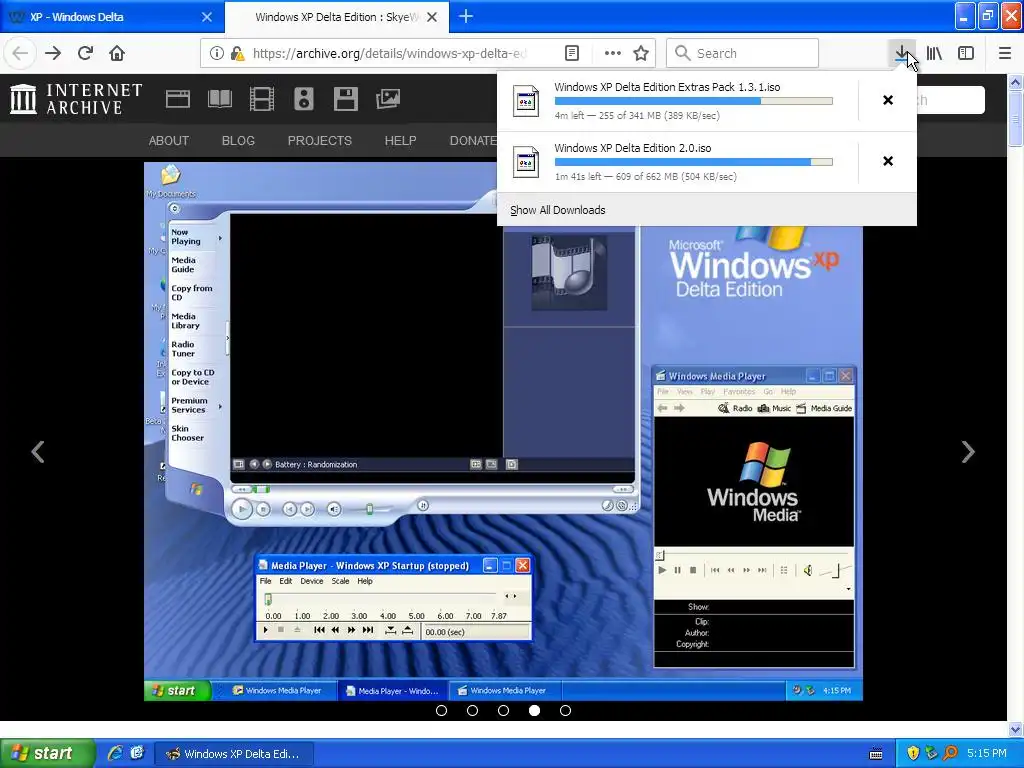Select the Windows XP Delta Edition : Skye tab
The height and width of the screenshot is (768, 1024).
(x=336, y=17)
